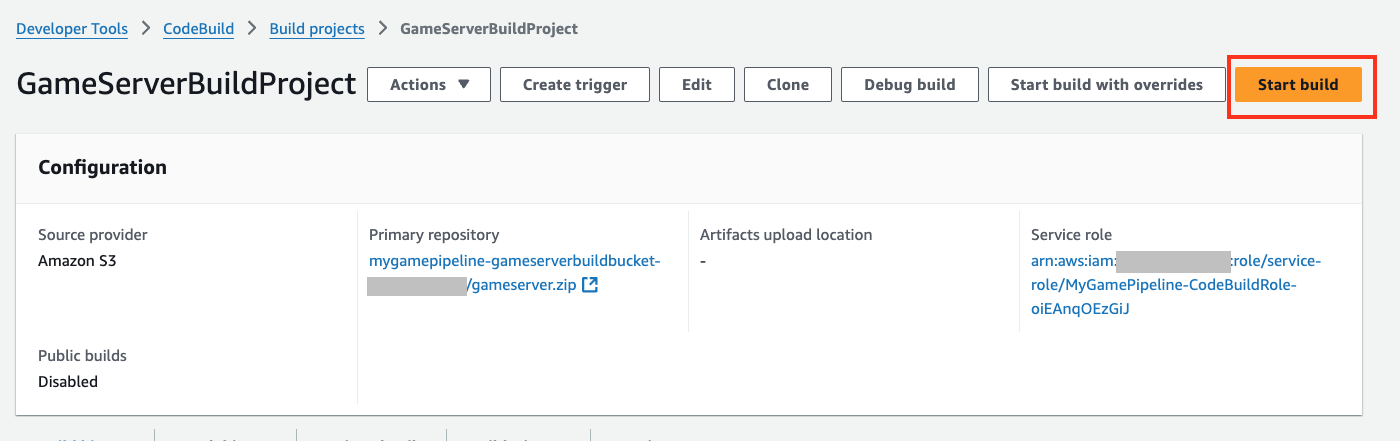1400x441 pixels.
Task: Click Start build with overrides
Action: pos(1107,85)
